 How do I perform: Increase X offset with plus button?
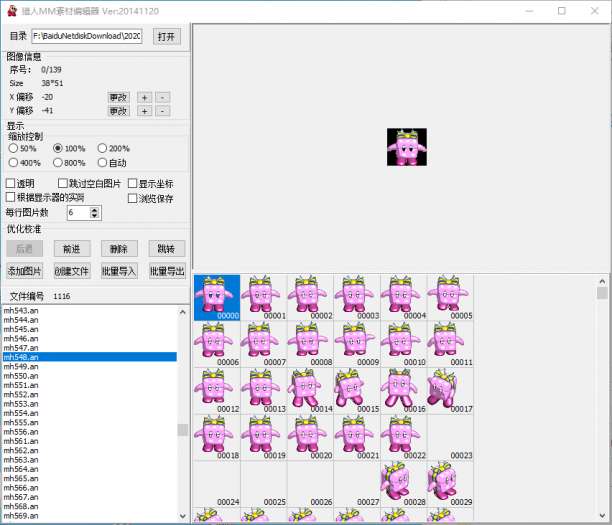(x=144, y=97)
